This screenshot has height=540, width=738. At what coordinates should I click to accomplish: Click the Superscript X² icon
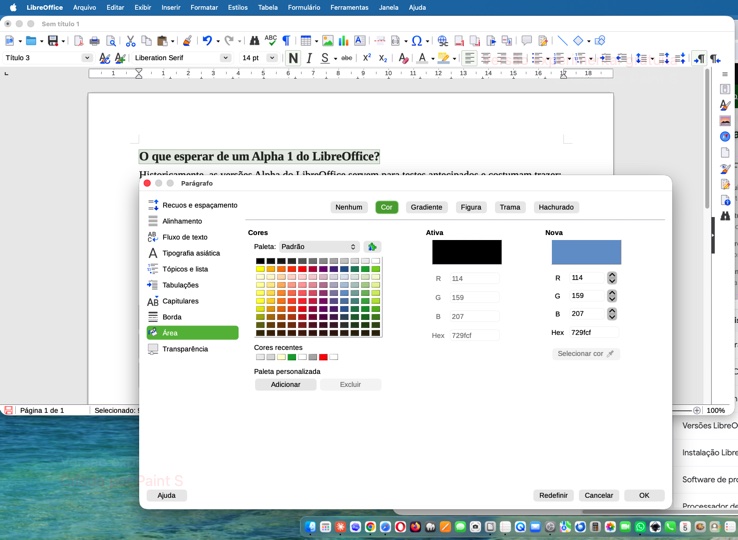pyautogui.click(x=367, y=58)
